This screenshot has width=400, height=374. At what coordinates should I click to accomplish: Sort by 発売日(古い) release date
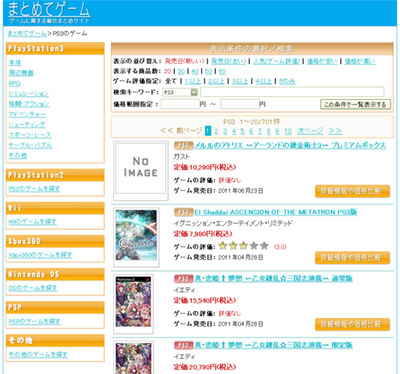(229, 61)
